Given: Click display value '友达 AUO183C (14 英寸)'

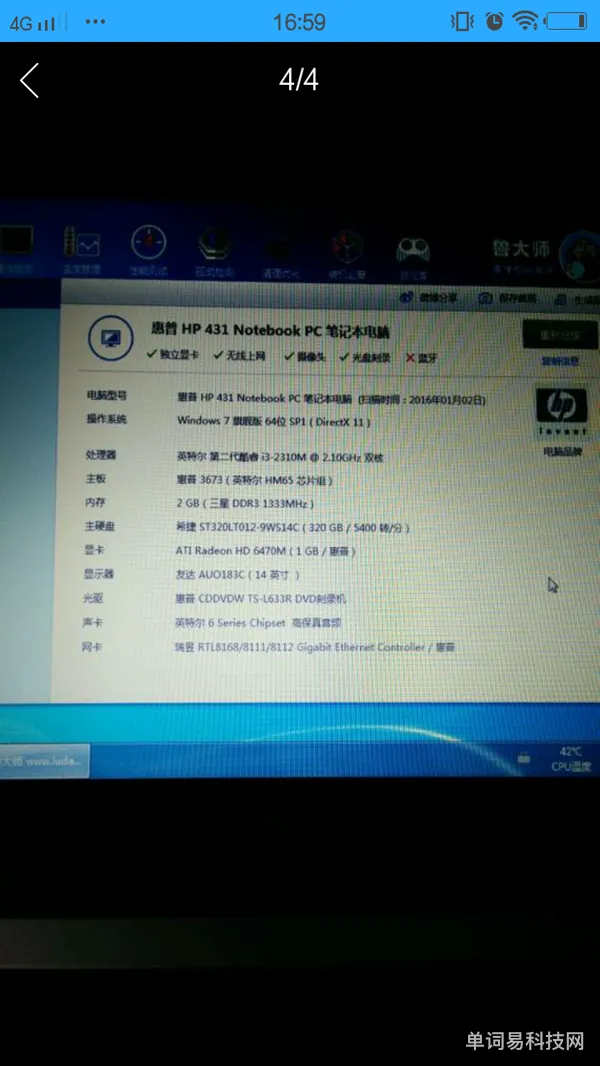Looking at the screenshot, I should click(x=238, y=574).
